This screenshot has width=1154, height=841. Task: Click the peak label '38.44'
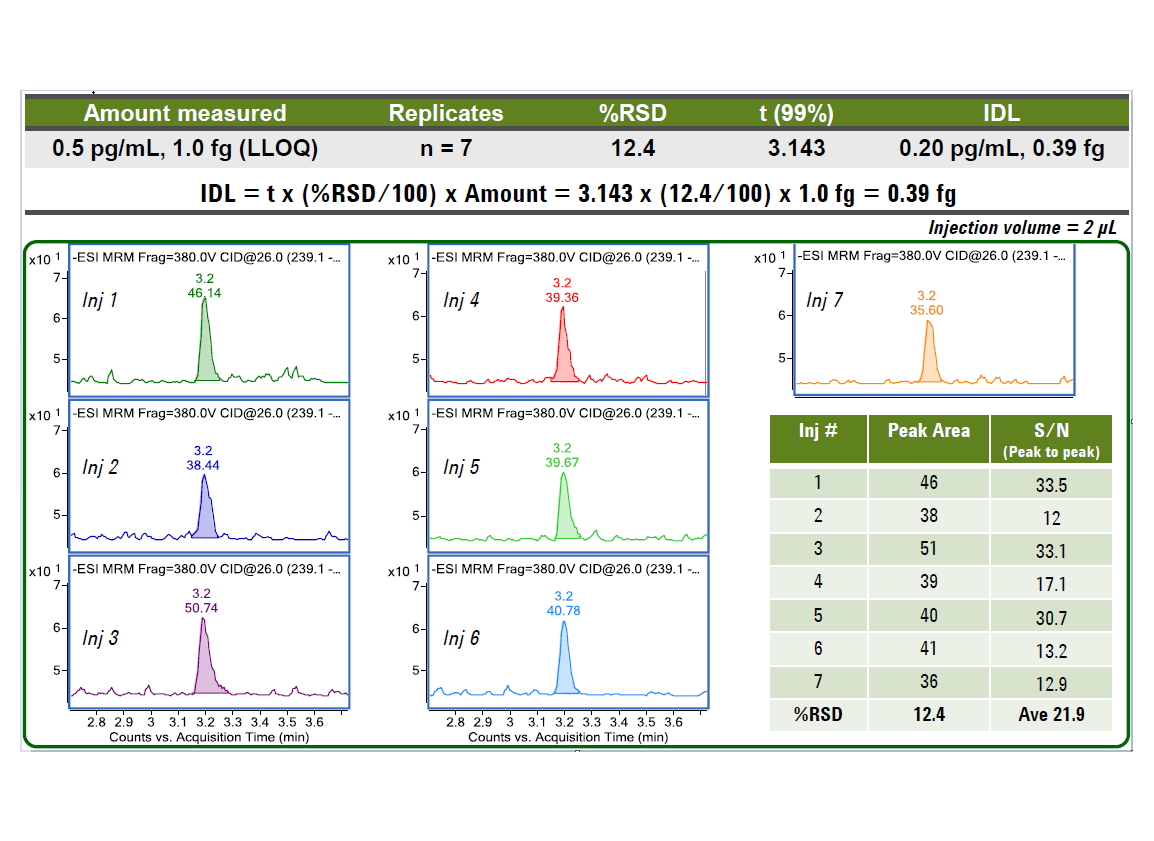(203, 465)
